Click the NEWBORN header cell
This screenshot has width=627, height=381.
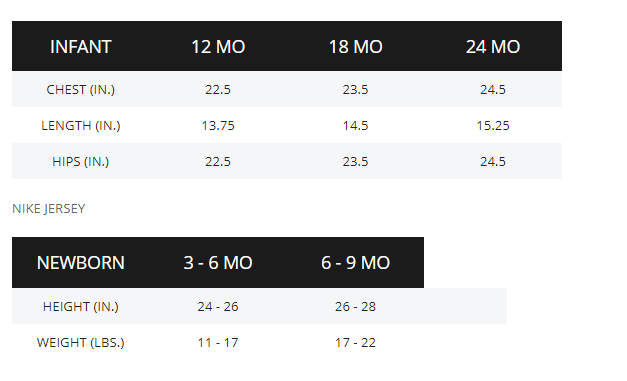(80, 263)
